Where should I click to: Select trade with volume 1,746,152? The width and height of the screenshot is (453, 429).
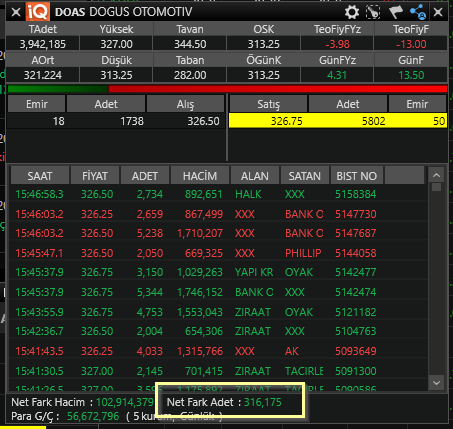click(x=218, y=292)
